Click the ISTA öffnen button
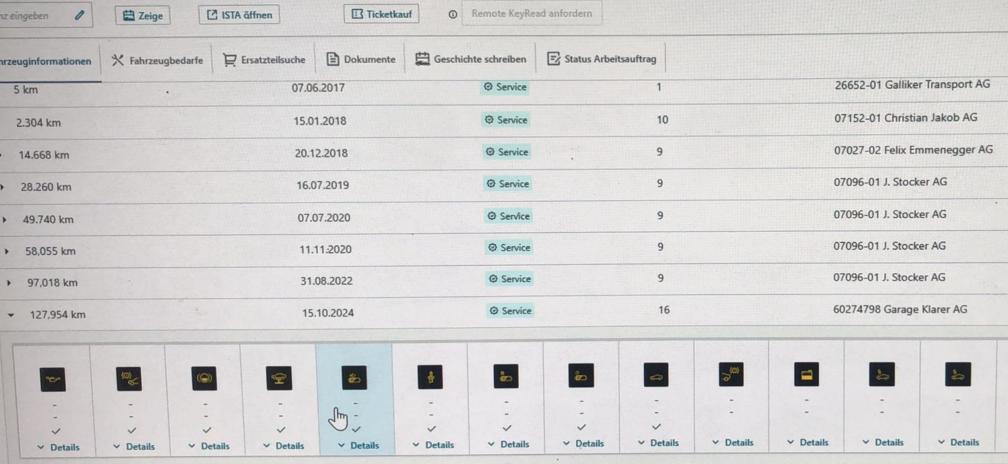The image size is (1008, 464). tap(238, 15)
